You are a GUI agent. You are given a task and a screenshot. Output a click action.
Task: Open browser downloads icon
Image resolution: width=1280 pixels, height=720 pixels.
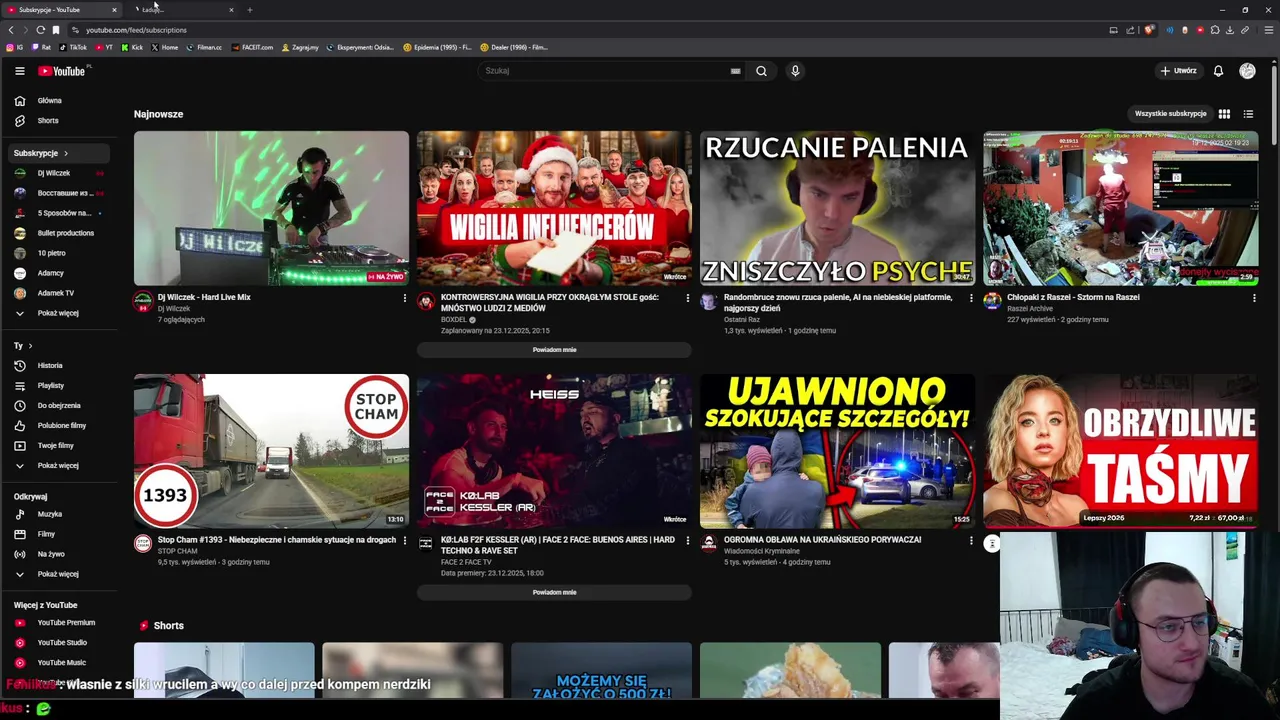pyautogui.click(x=1230, y=30)
